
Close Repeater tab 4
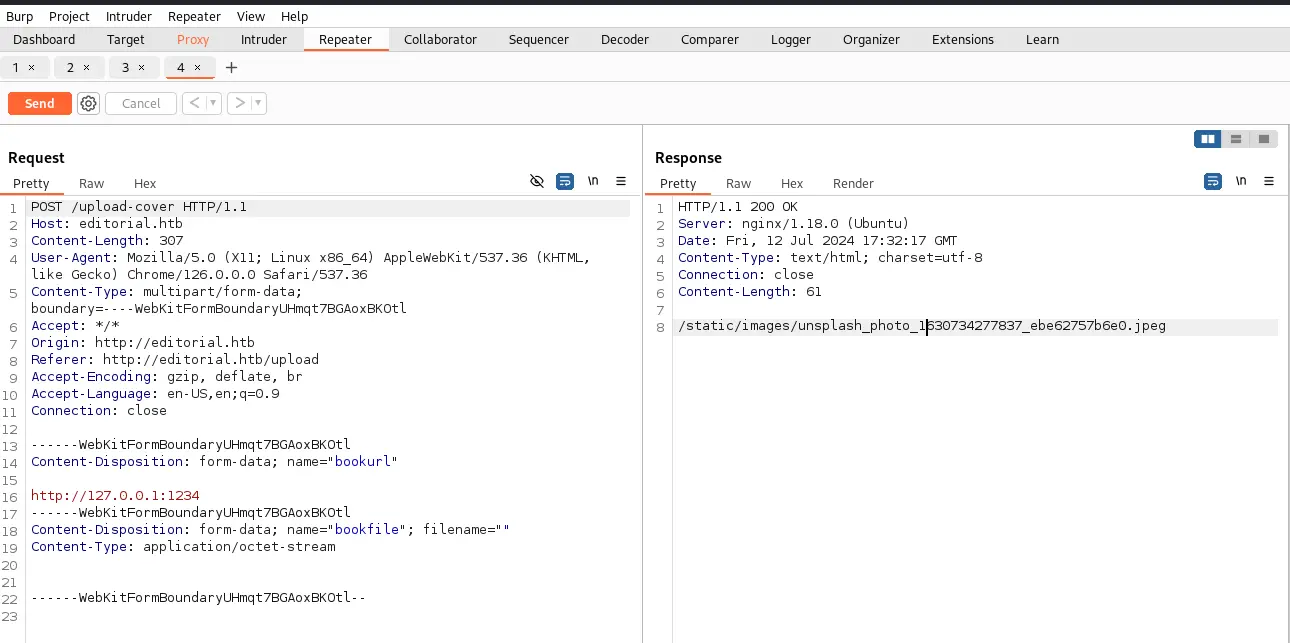[x=197, y=67]
